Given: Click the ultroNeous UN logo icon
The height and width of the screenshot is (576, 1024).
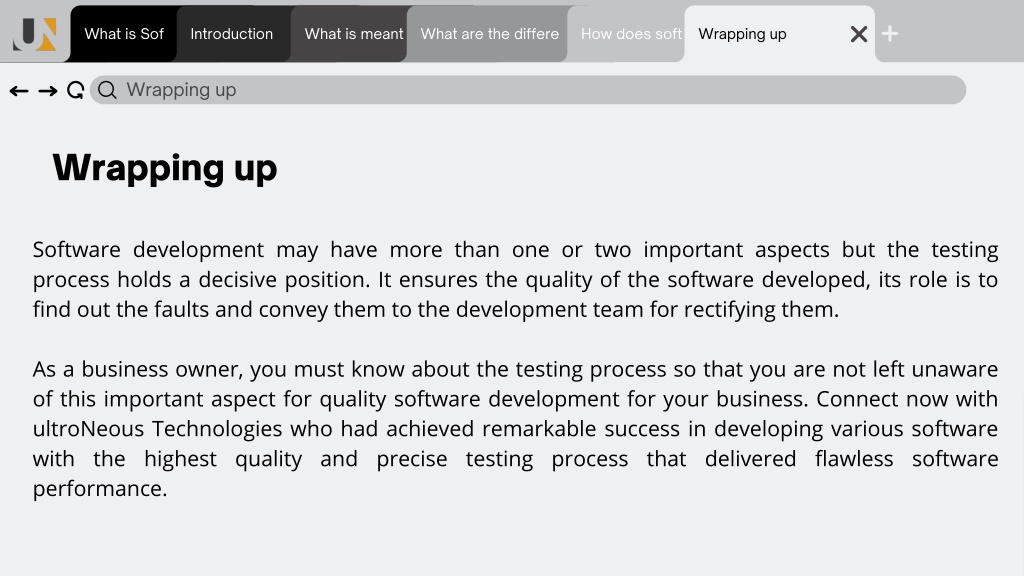Looking at the screenshot, I should (x=35, y=34).
